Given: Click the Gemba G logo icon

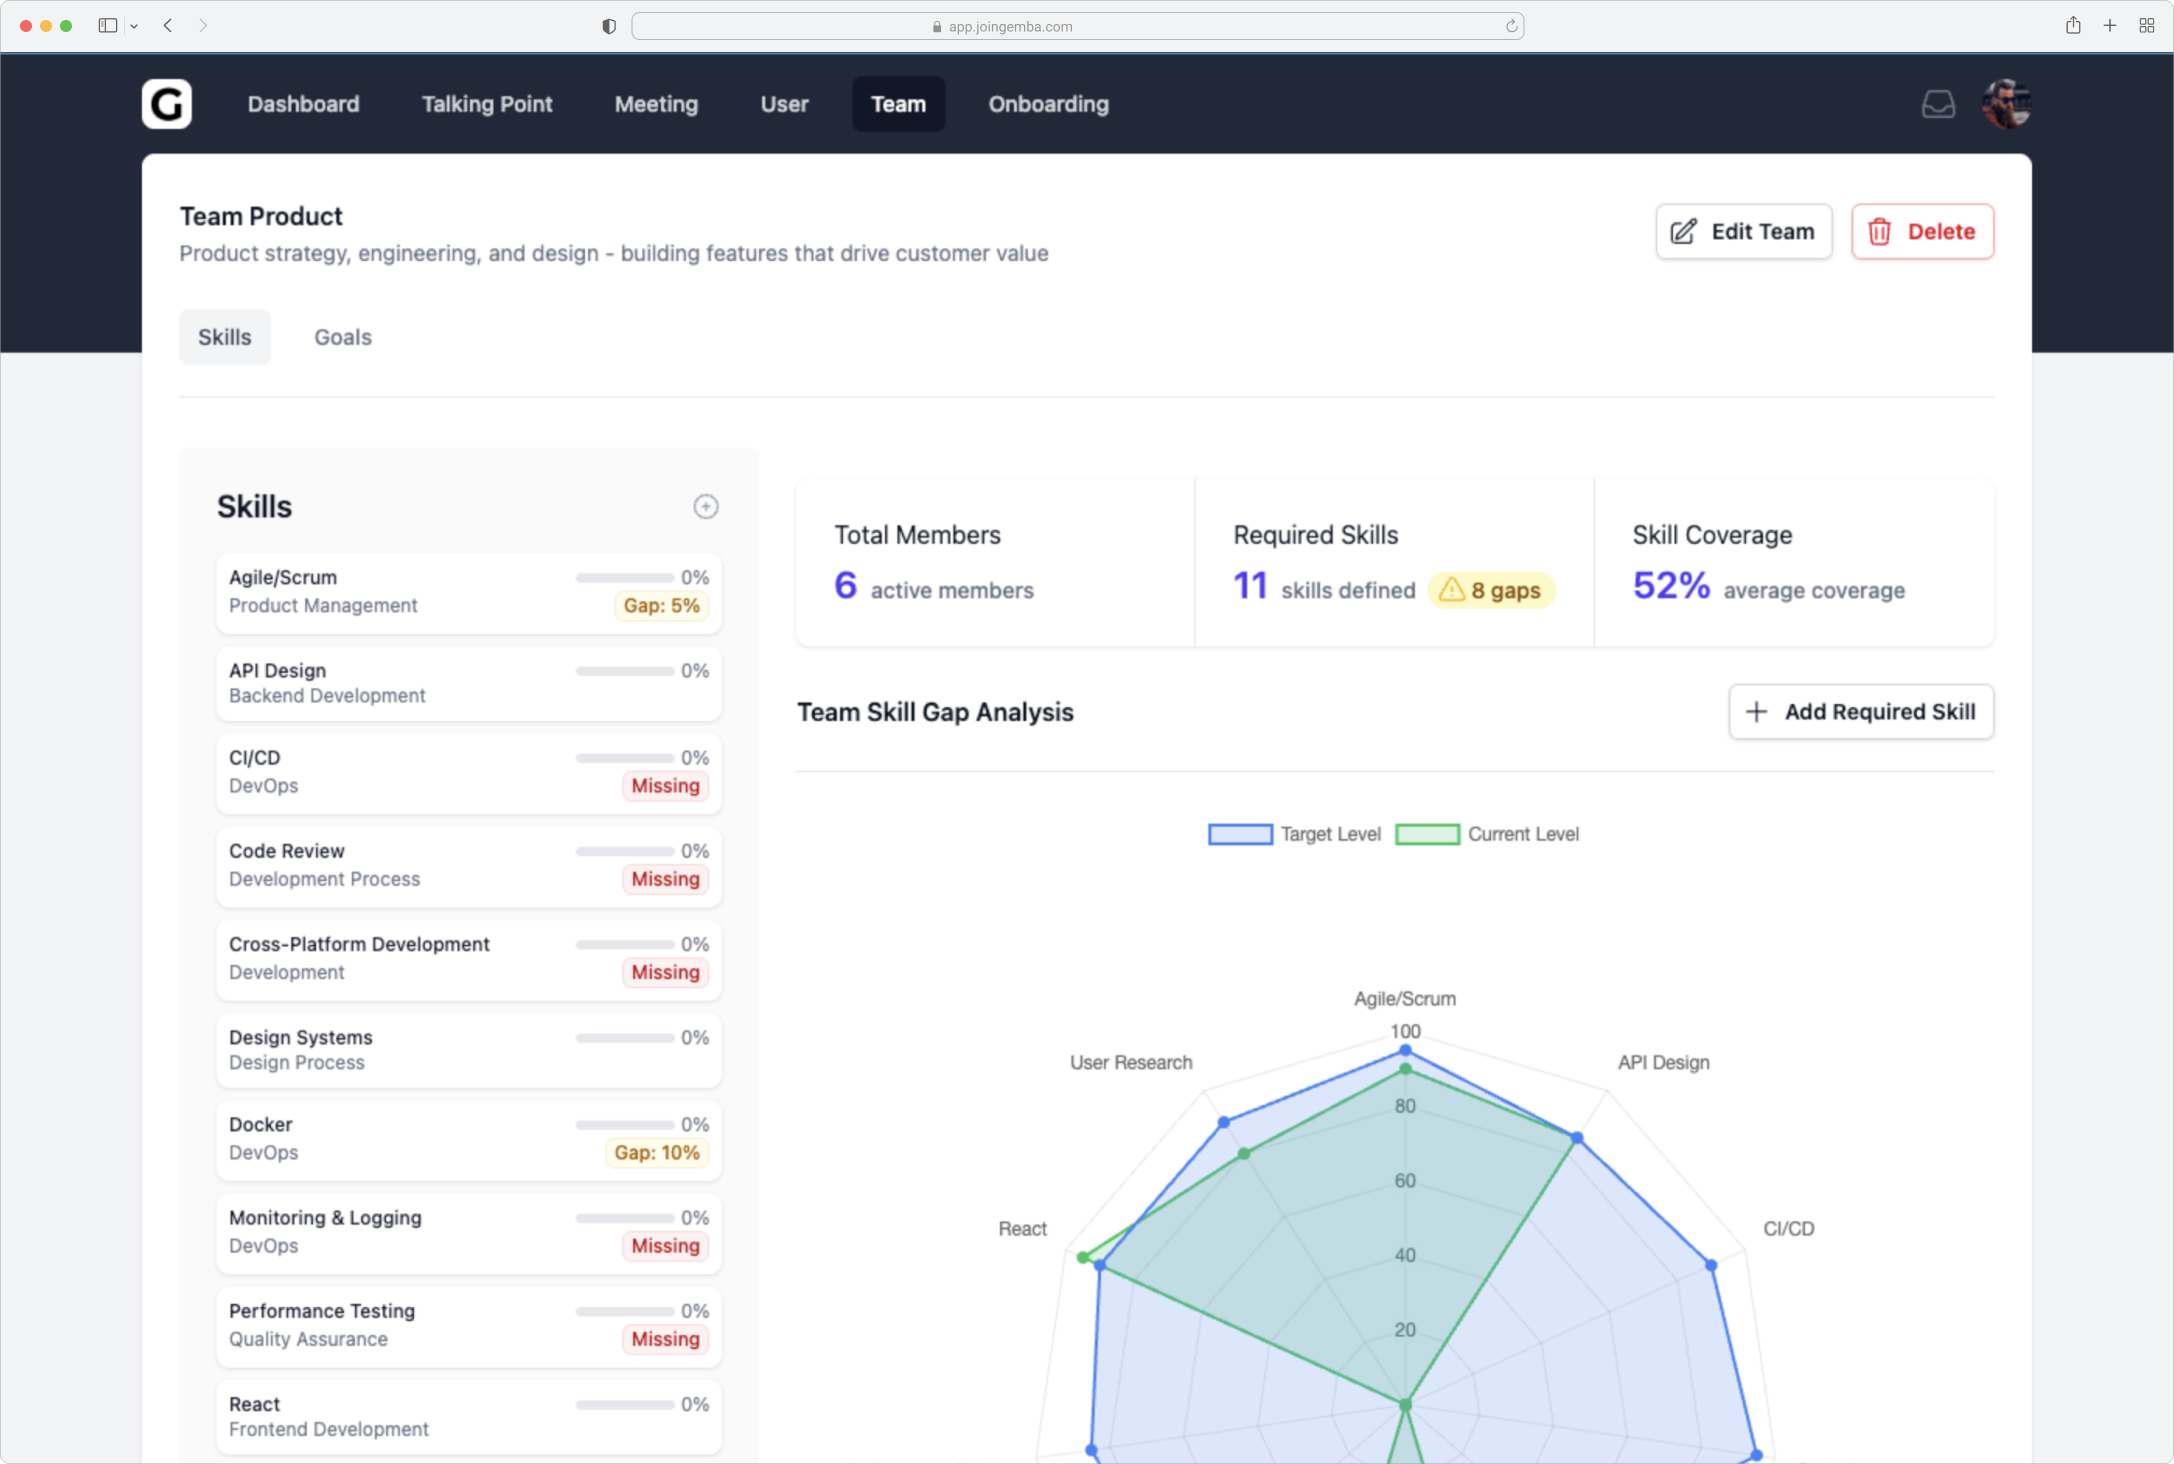Looking at the screenshot, I should click(166, 104).
